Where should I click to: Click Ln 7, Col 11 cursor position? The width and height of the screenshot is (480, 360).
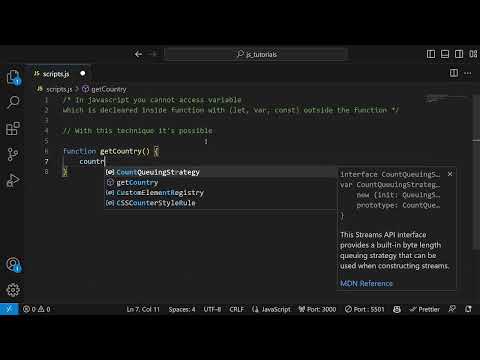click(x=143, y=309)
